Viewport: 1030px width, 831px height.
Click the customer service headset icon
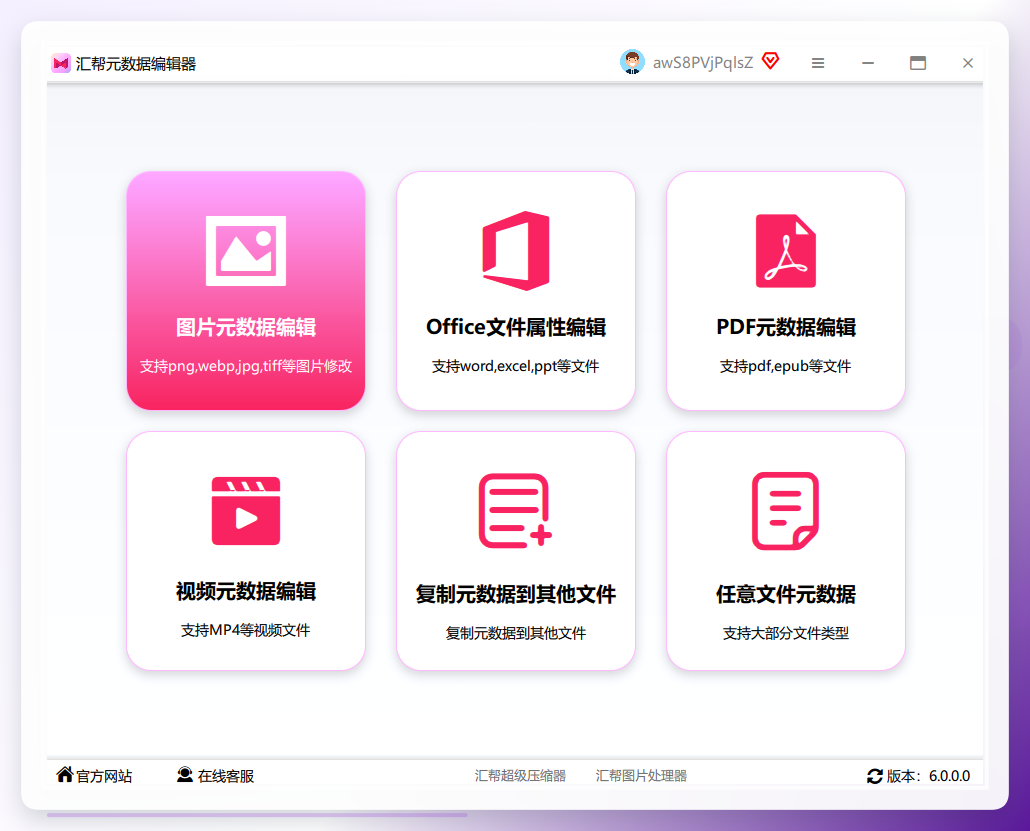pyautogui.click(x=185, y=775)
